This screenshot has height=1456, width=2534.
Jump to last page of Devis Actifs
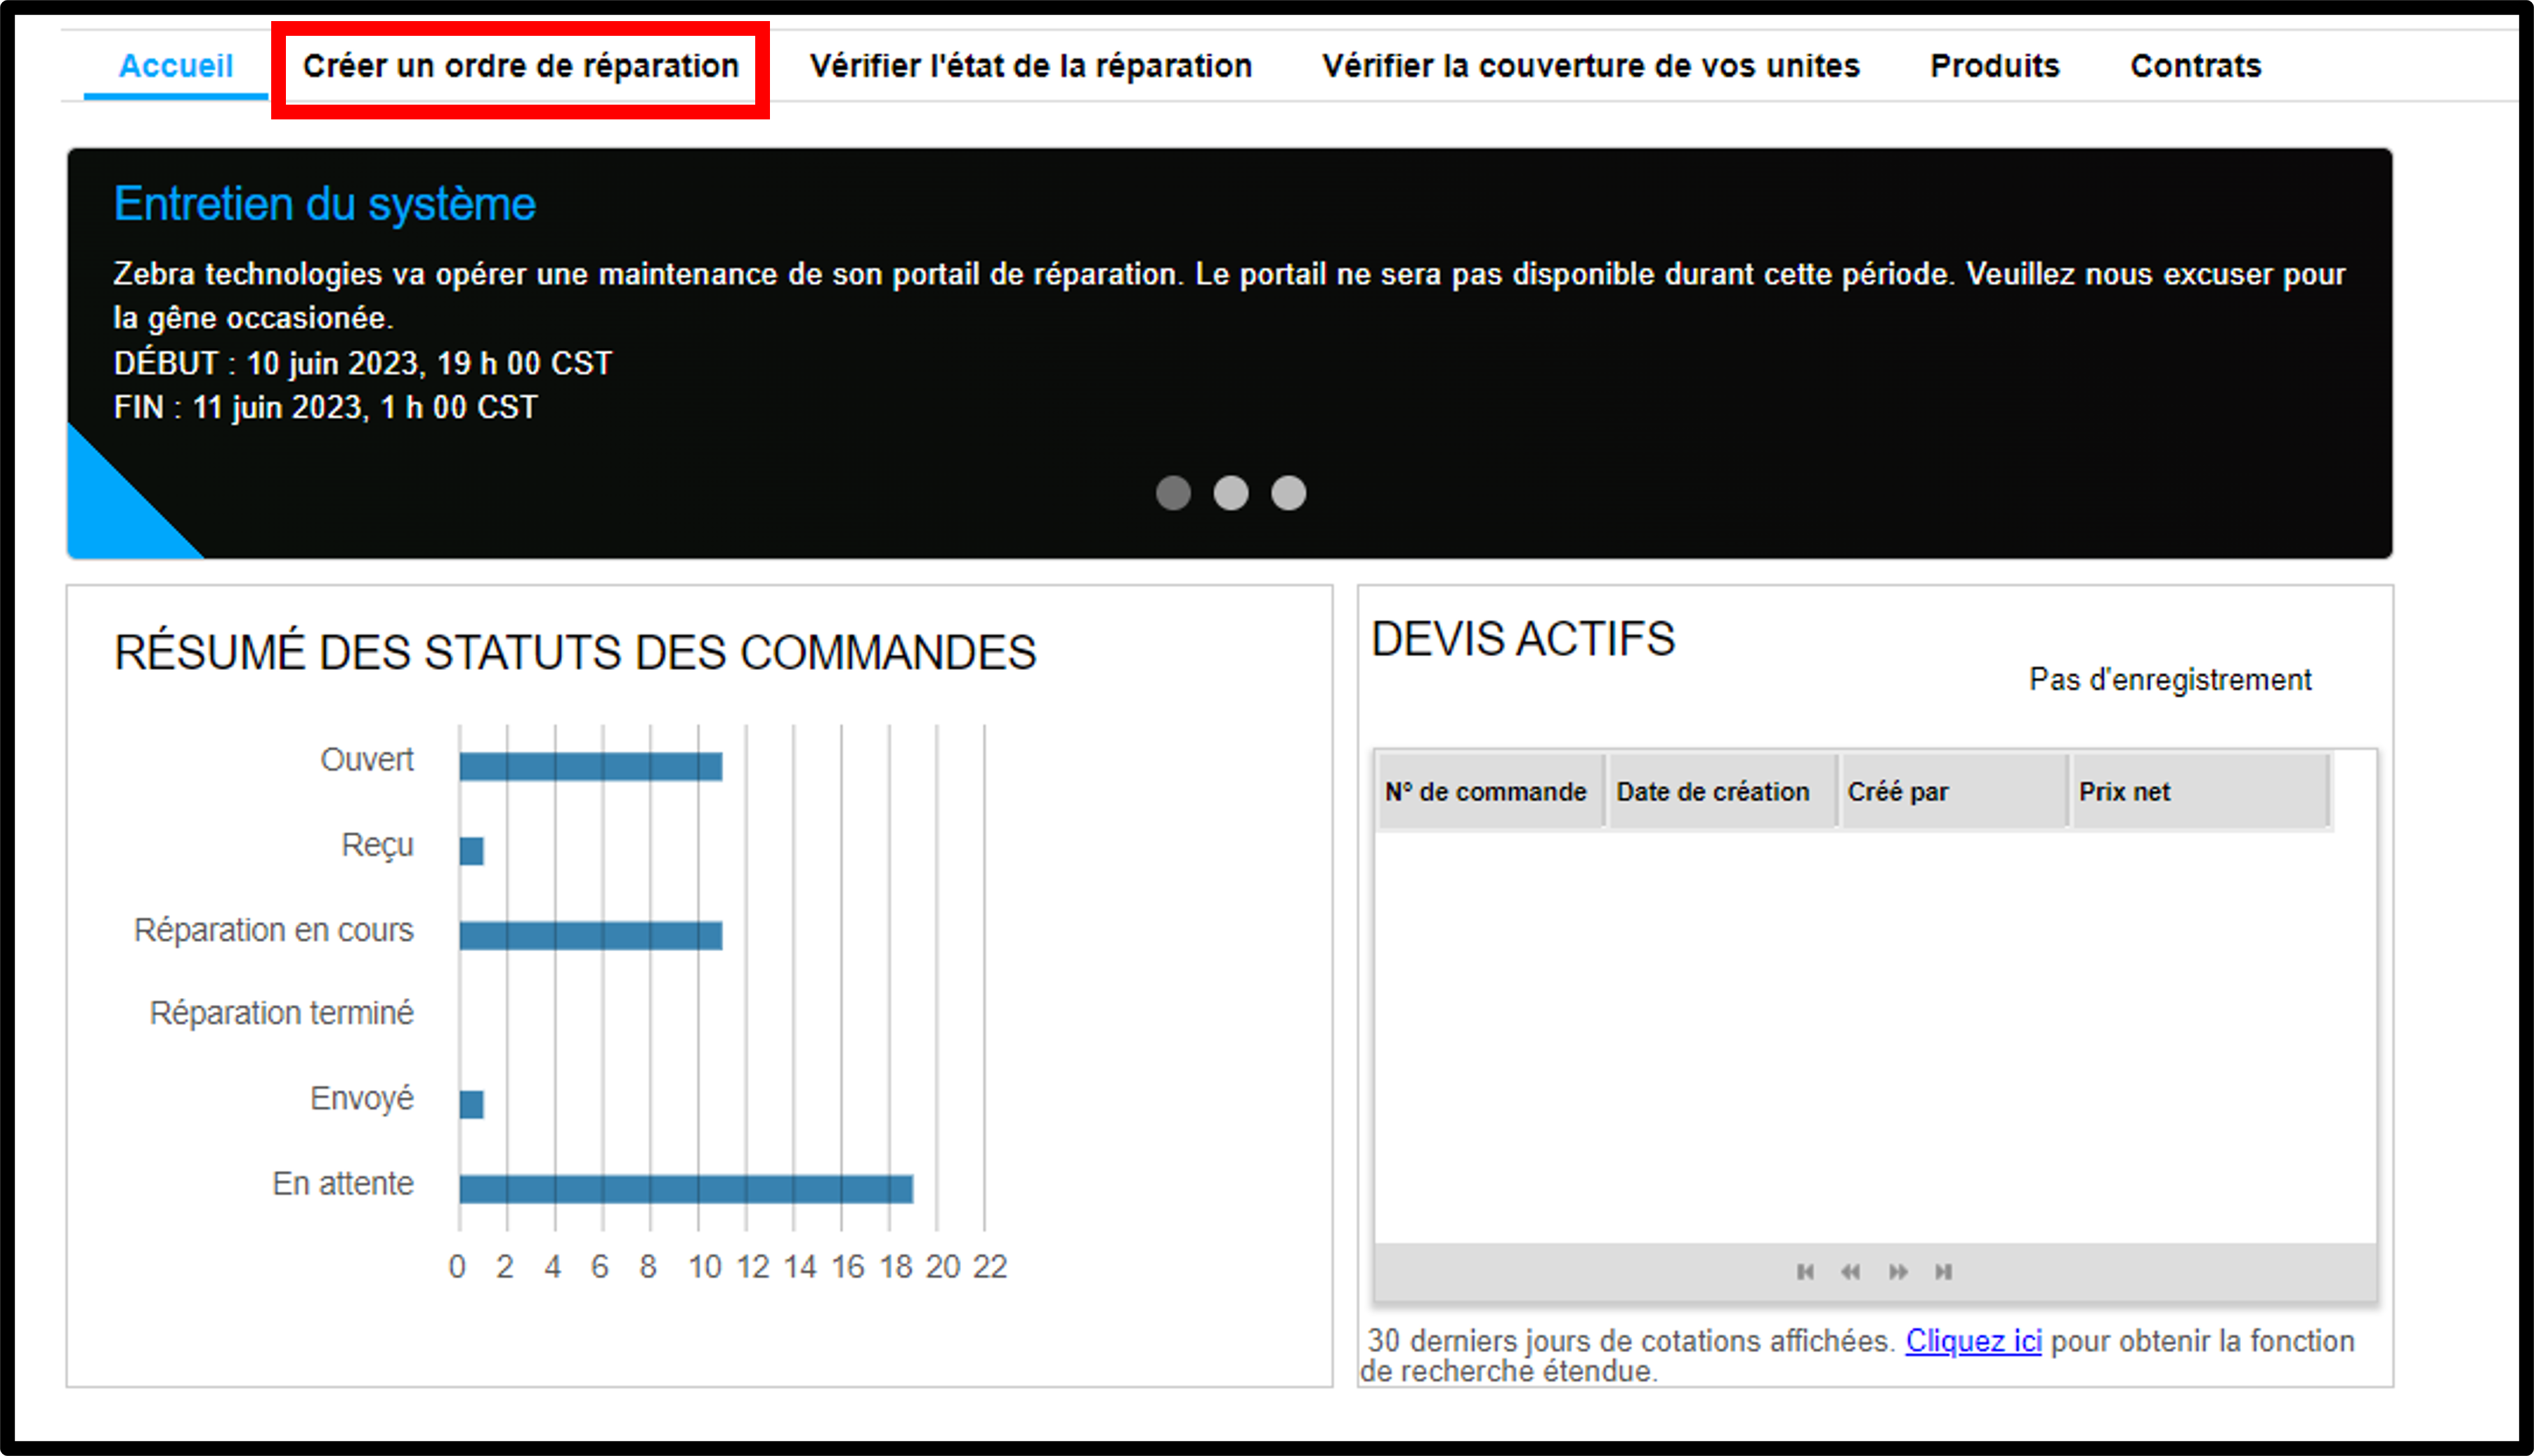point(1943,1272)
